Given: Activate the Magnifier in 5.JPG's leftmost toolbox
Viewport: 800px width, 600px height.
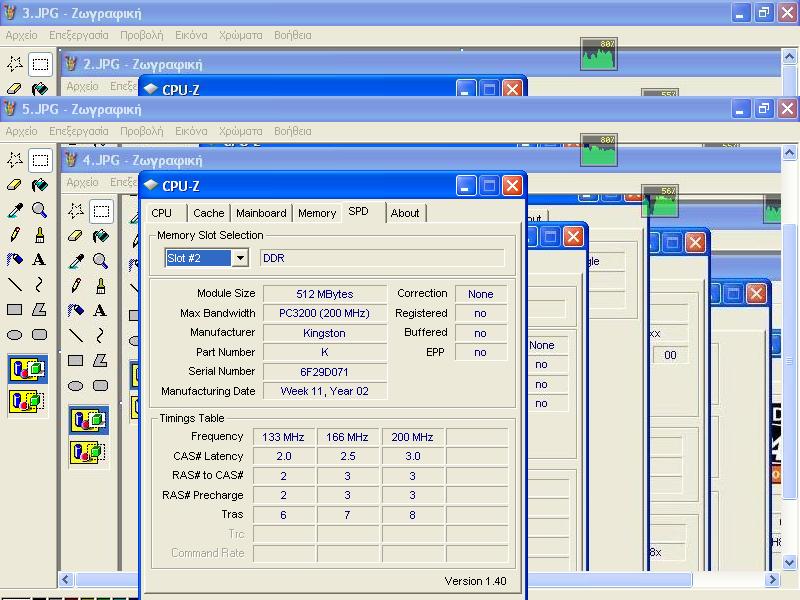Looking at the screenshot, I should [40, 210].
